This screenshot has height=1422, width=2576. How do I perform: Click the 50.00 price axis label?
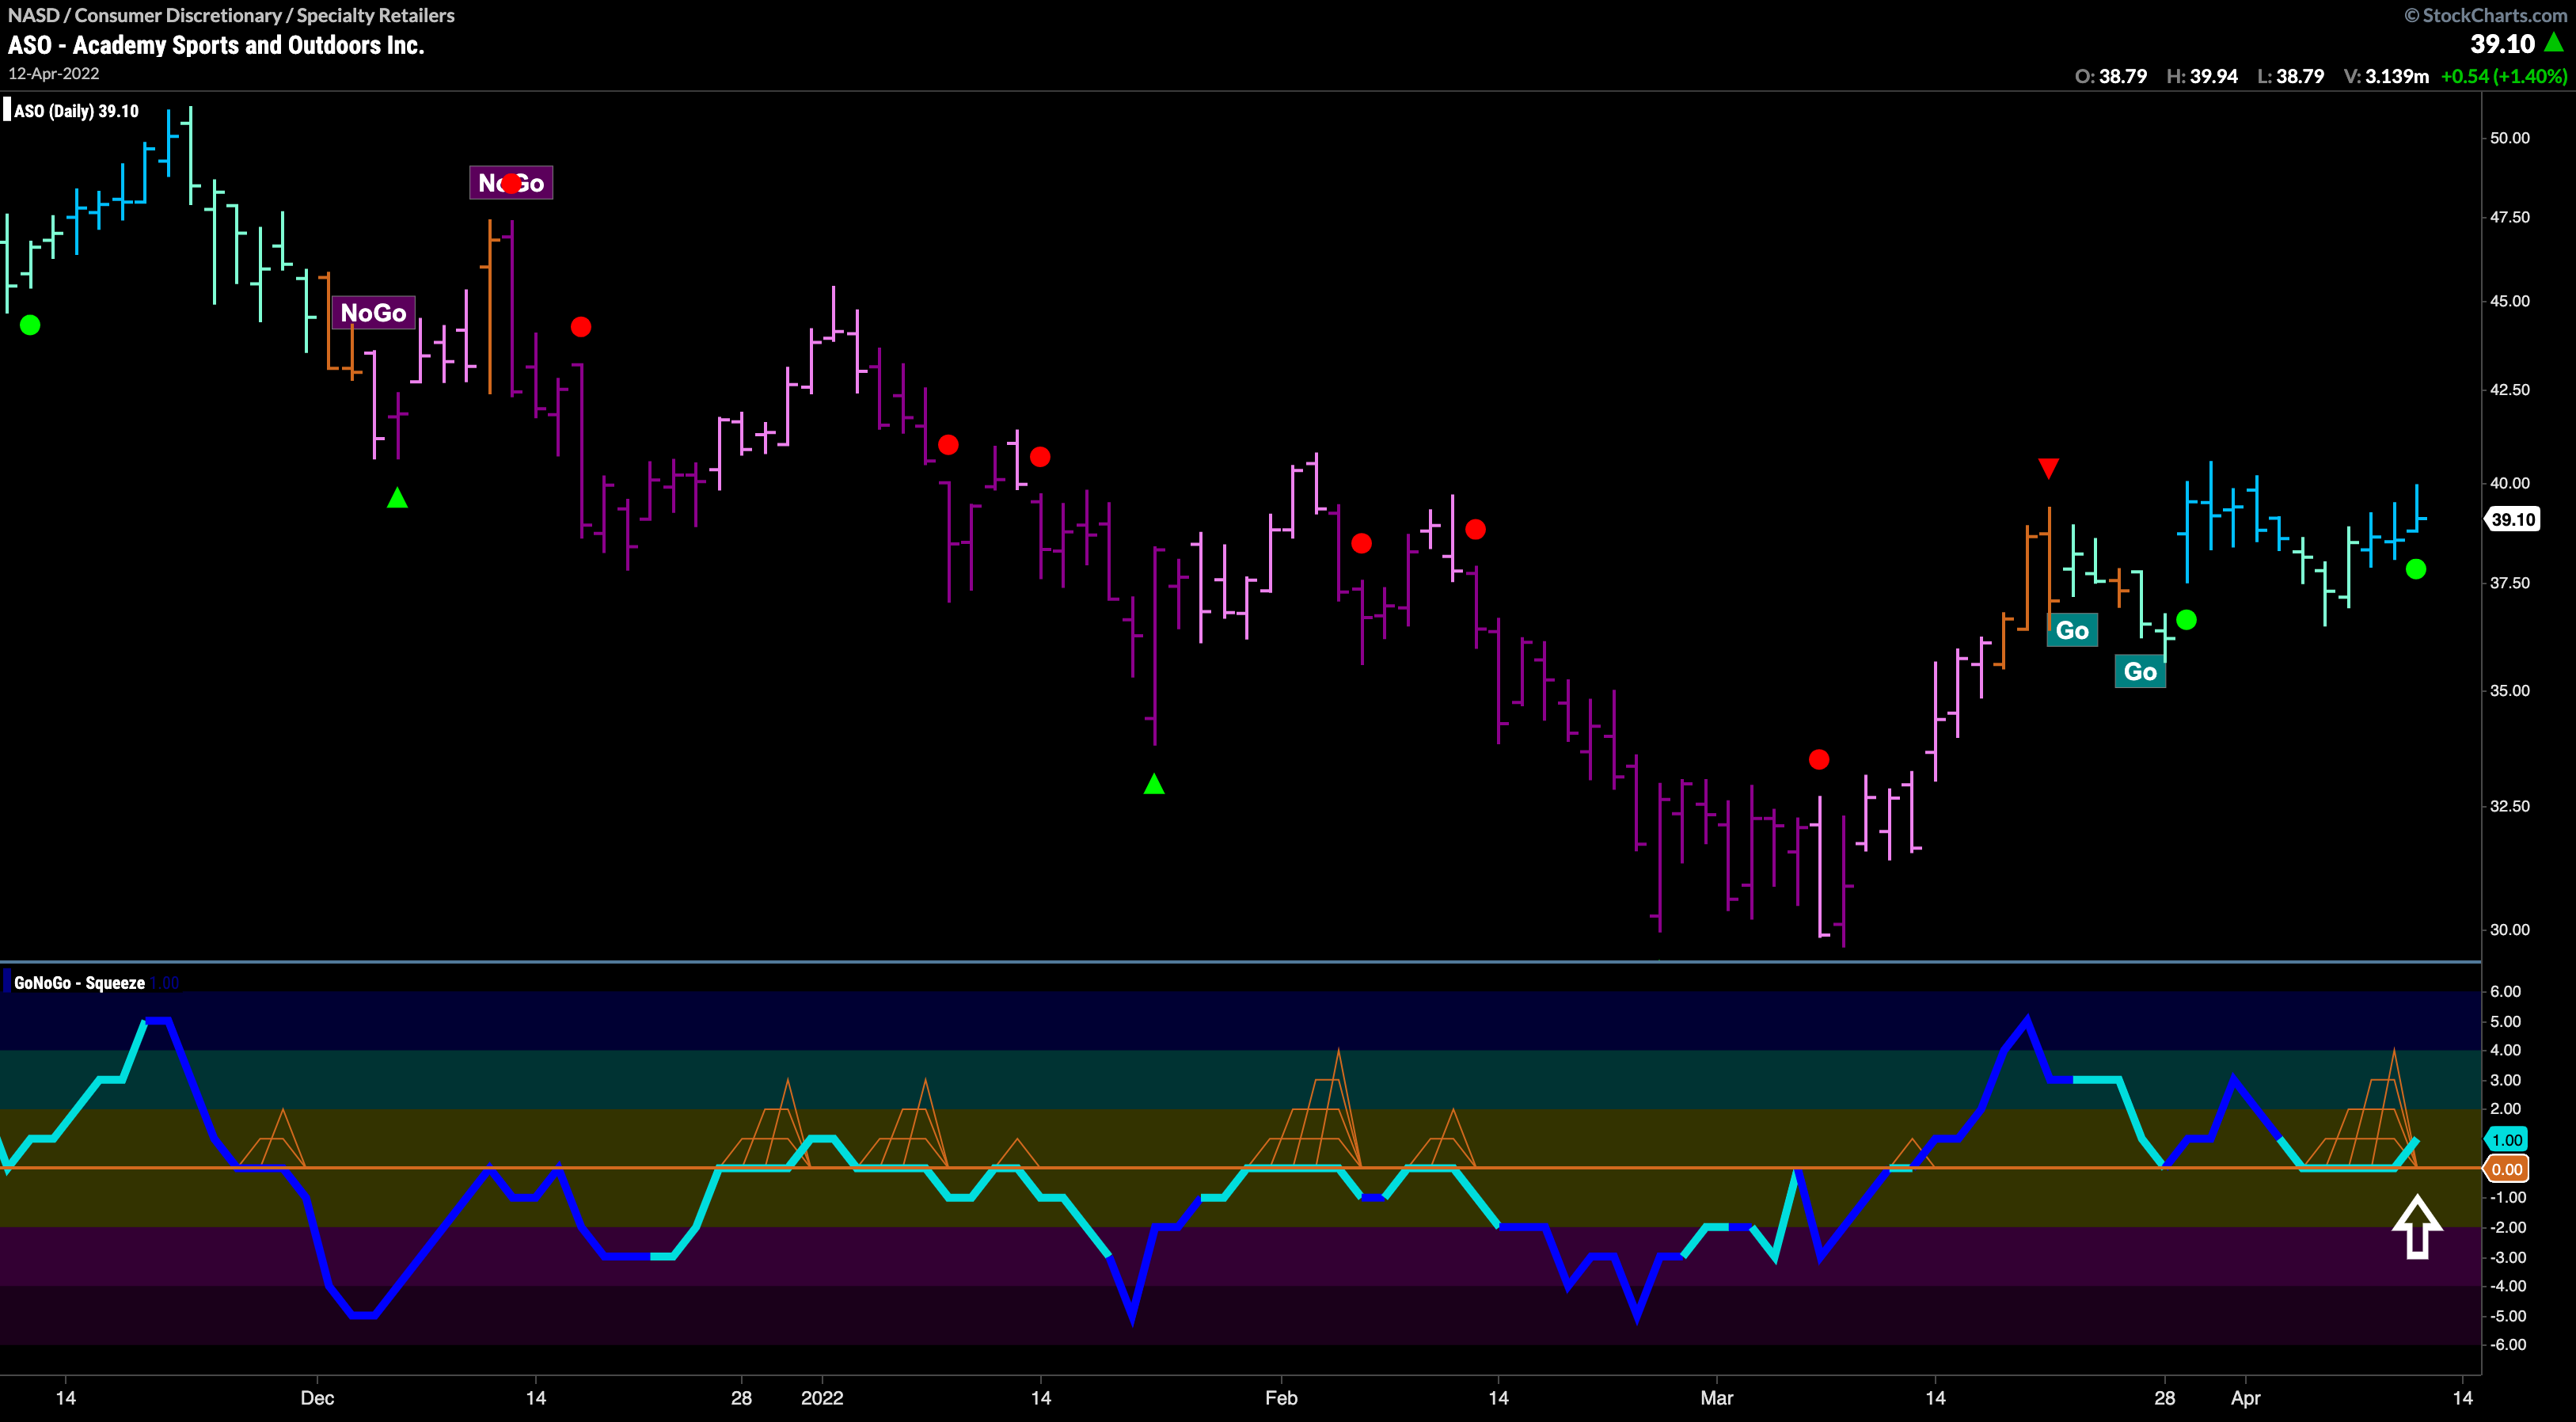pyautogui.click(x=2509, y=138)
